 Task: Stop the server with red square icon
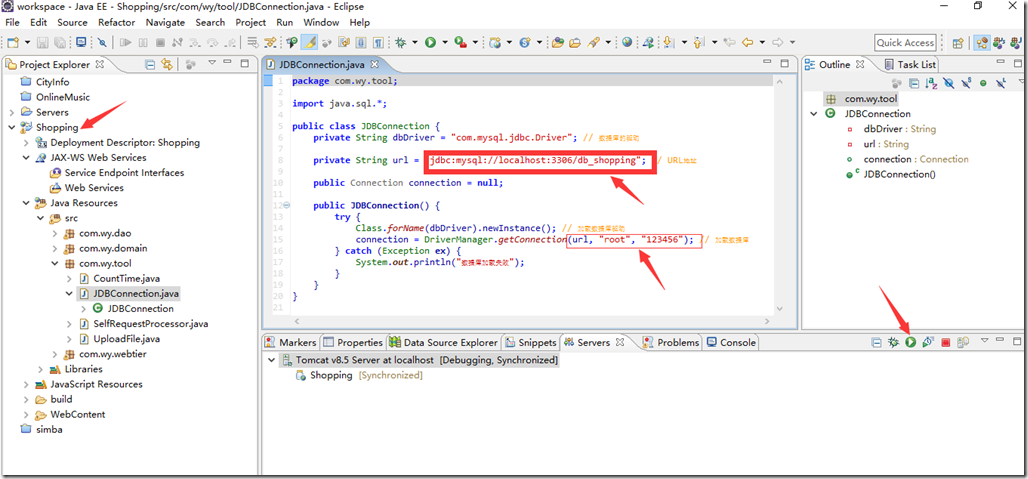coord(945,342)
